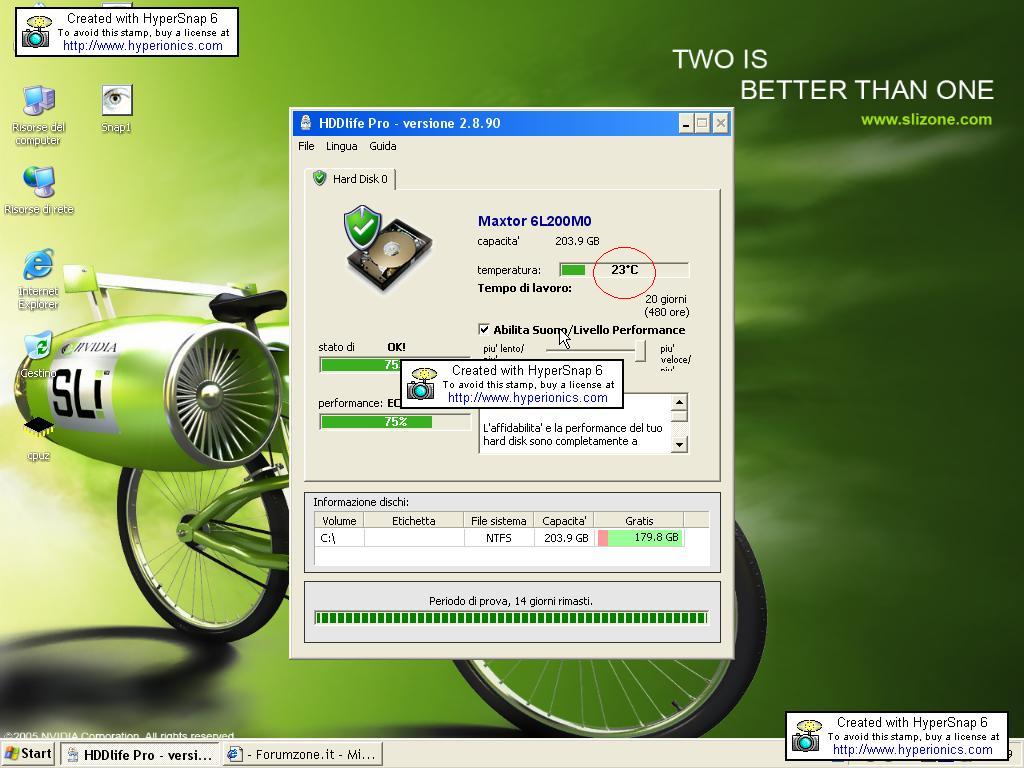Click the Maxtor 6L200M0 model name
The image size is (1024, 768).
(534, 221)
